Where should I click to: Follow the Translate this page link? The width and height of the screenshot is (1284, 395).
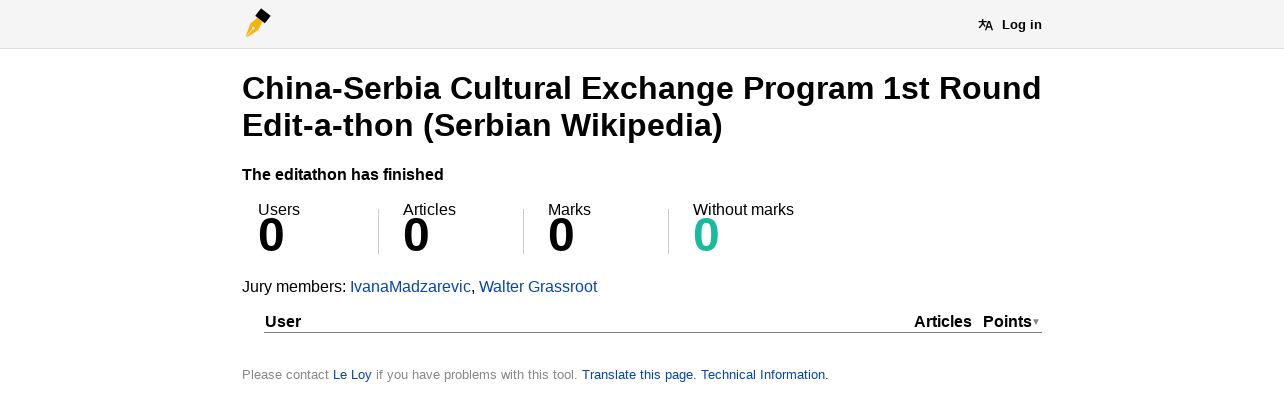637,375
